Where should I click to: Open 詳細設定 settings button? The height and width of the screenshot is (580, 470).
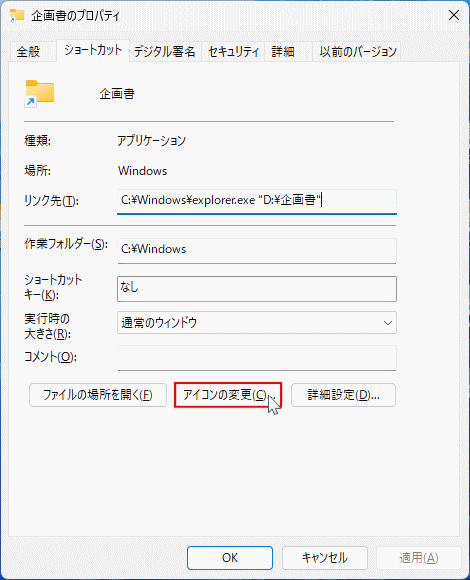coord(343,395)
